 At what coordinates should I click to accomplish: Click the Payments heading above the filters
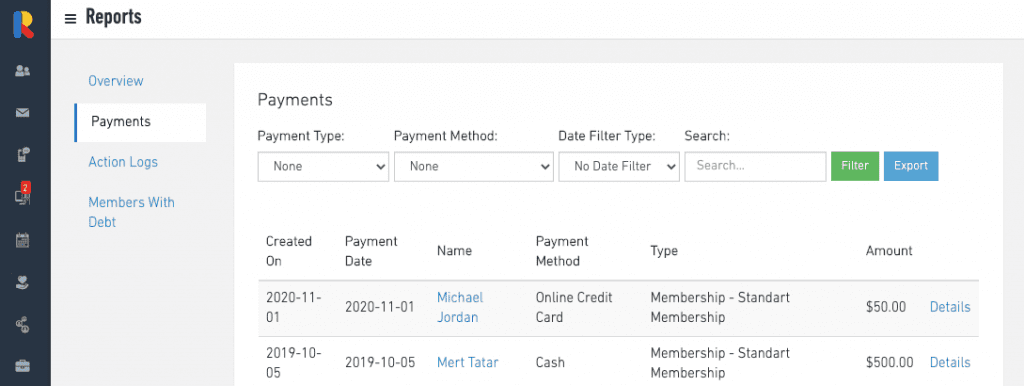point(295,100)
